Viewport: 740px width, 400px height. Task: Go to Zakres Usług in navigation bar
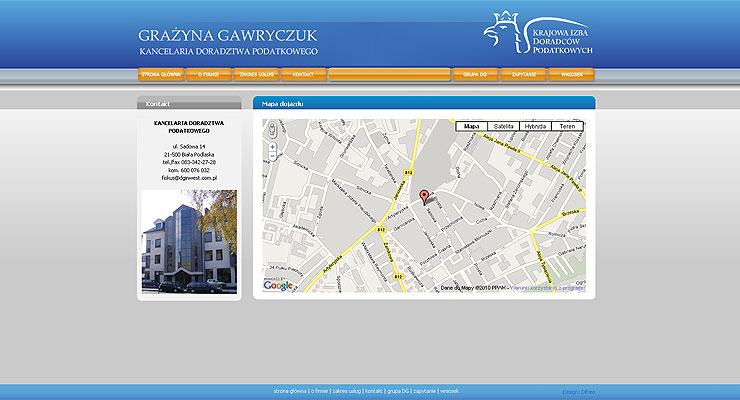[257, 74]
